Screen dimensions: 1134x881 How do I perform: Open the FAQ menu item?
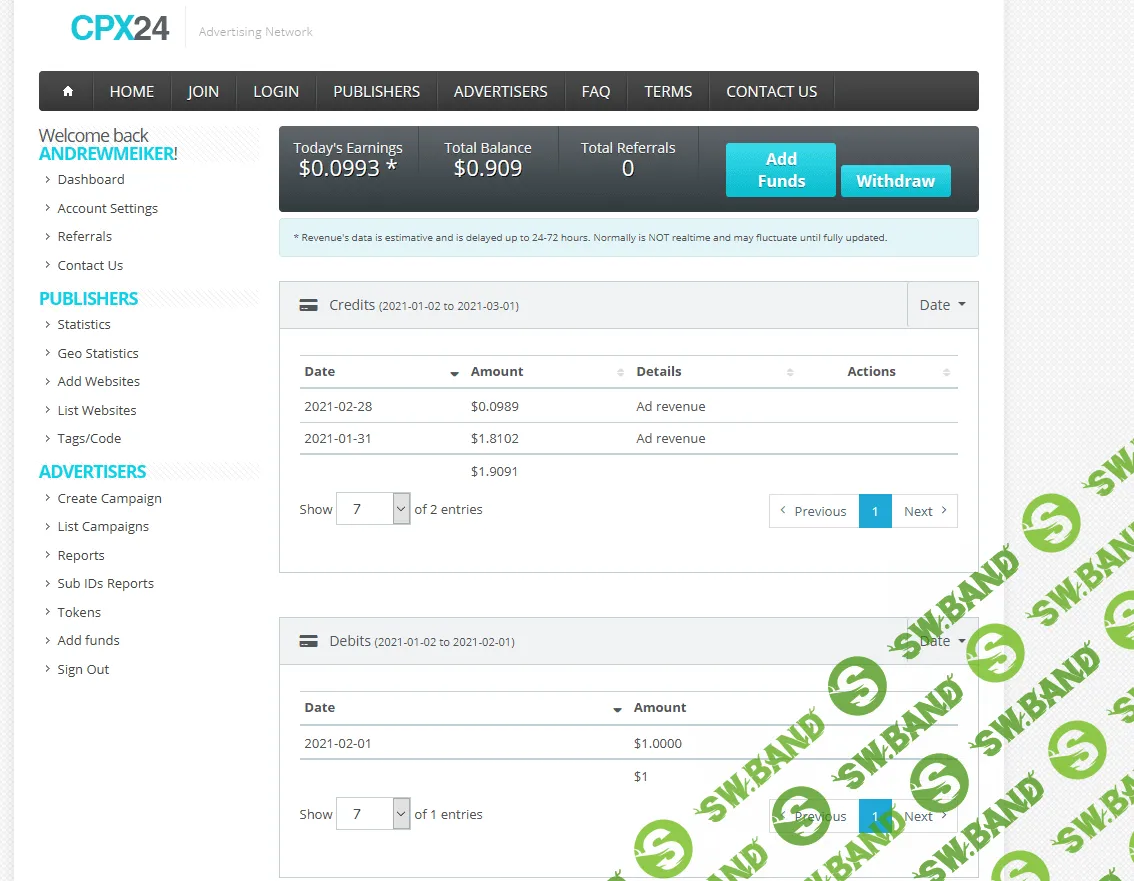coord(595,91)
